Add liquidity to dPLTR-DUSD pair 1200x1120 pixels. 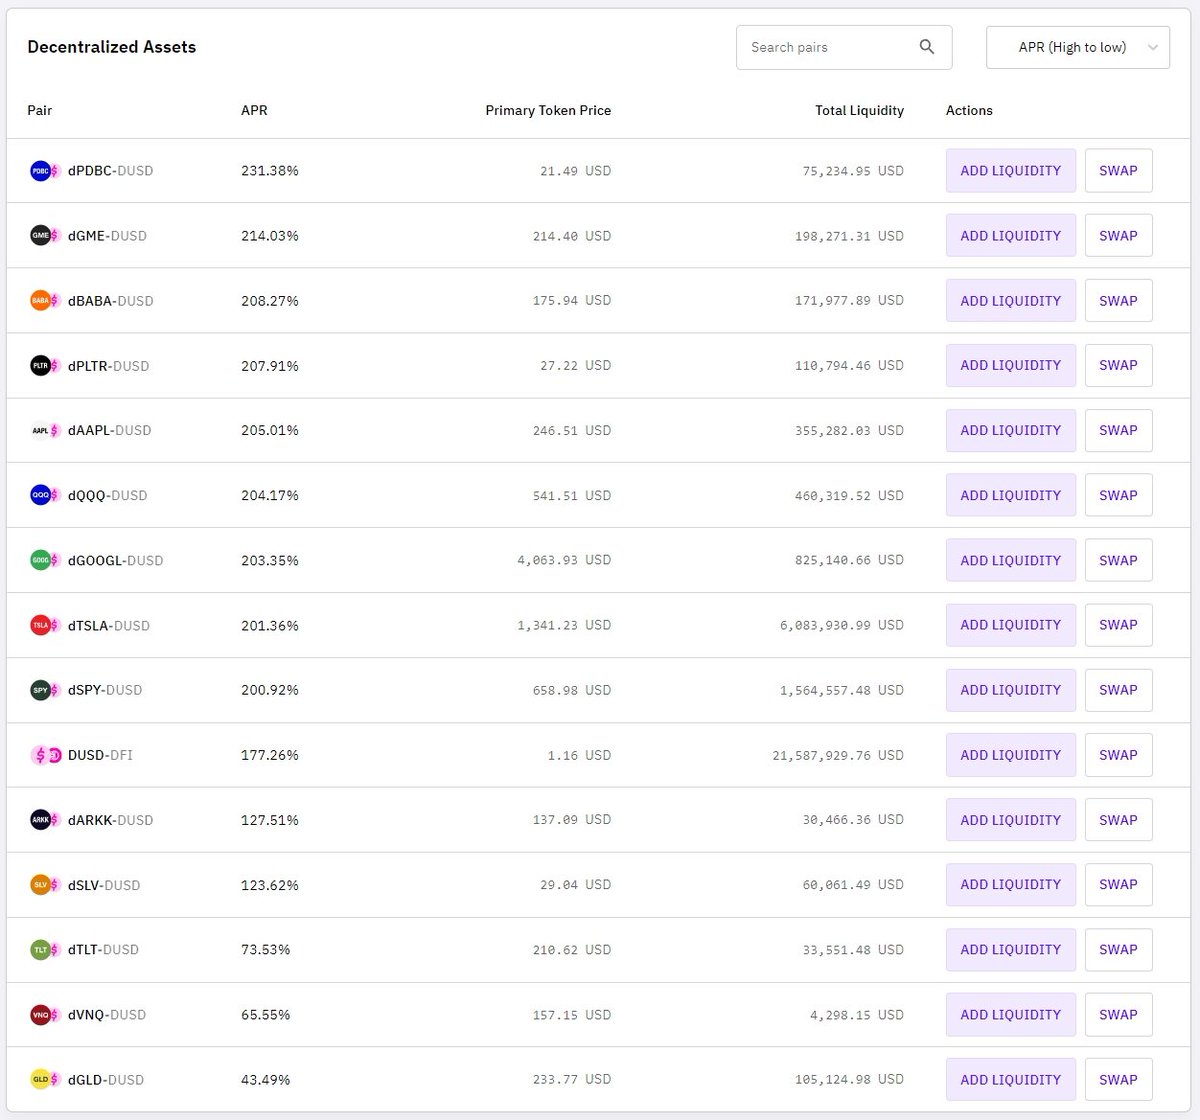point(1011,365)
